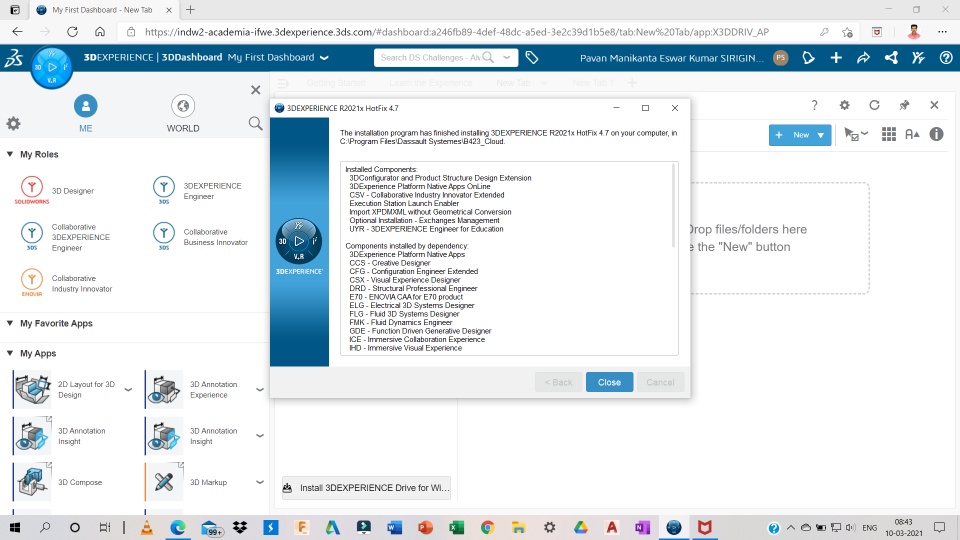Expand options for 3D Annotation Experience
The width and height of the screenshot is (960, 540).
pyautogui.click(x=260, y=389)
